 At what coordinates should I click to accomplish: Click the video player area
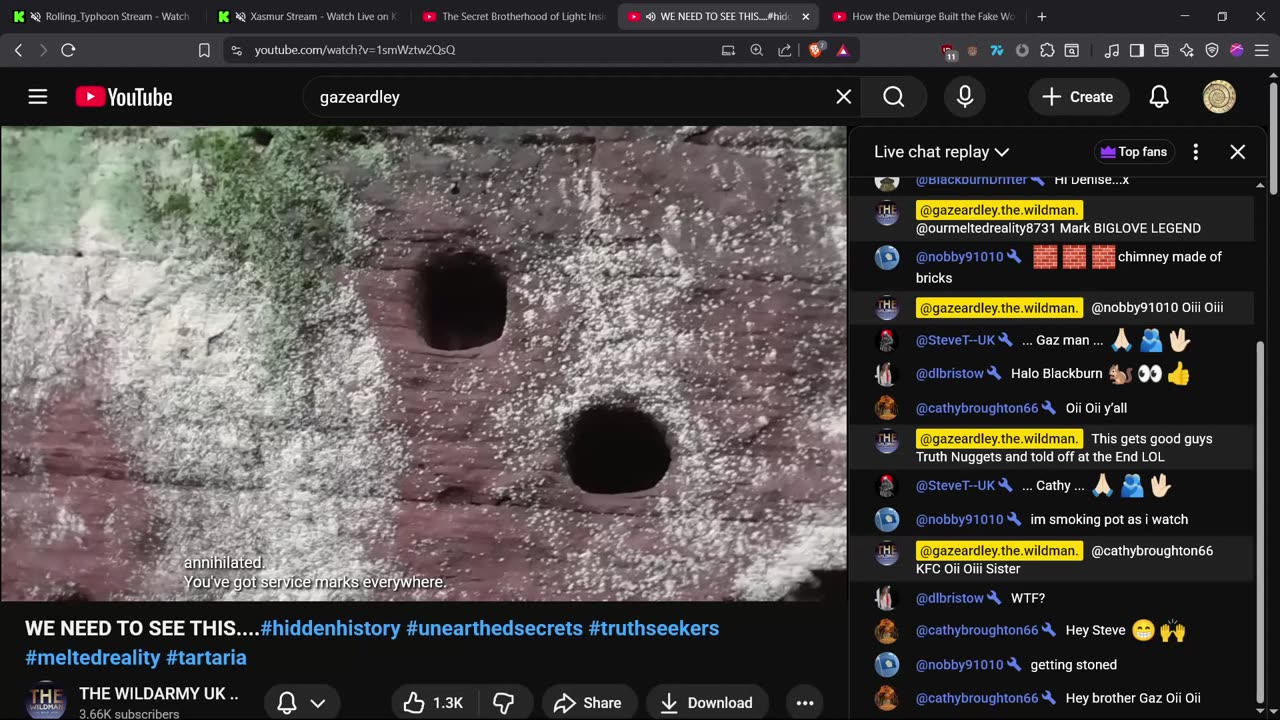(x=423, y=363)
